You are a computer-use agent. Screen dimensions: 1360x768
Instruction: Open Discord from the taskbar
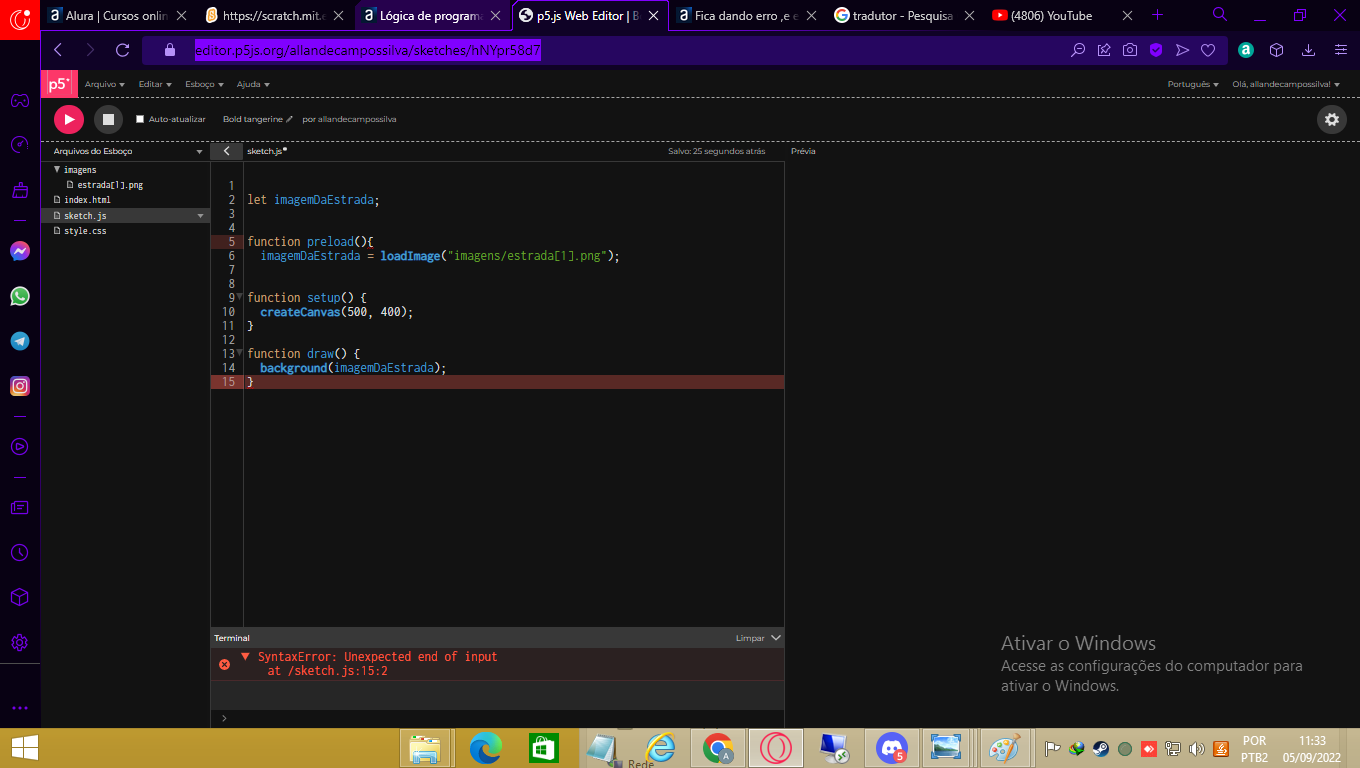coord(891,748)
